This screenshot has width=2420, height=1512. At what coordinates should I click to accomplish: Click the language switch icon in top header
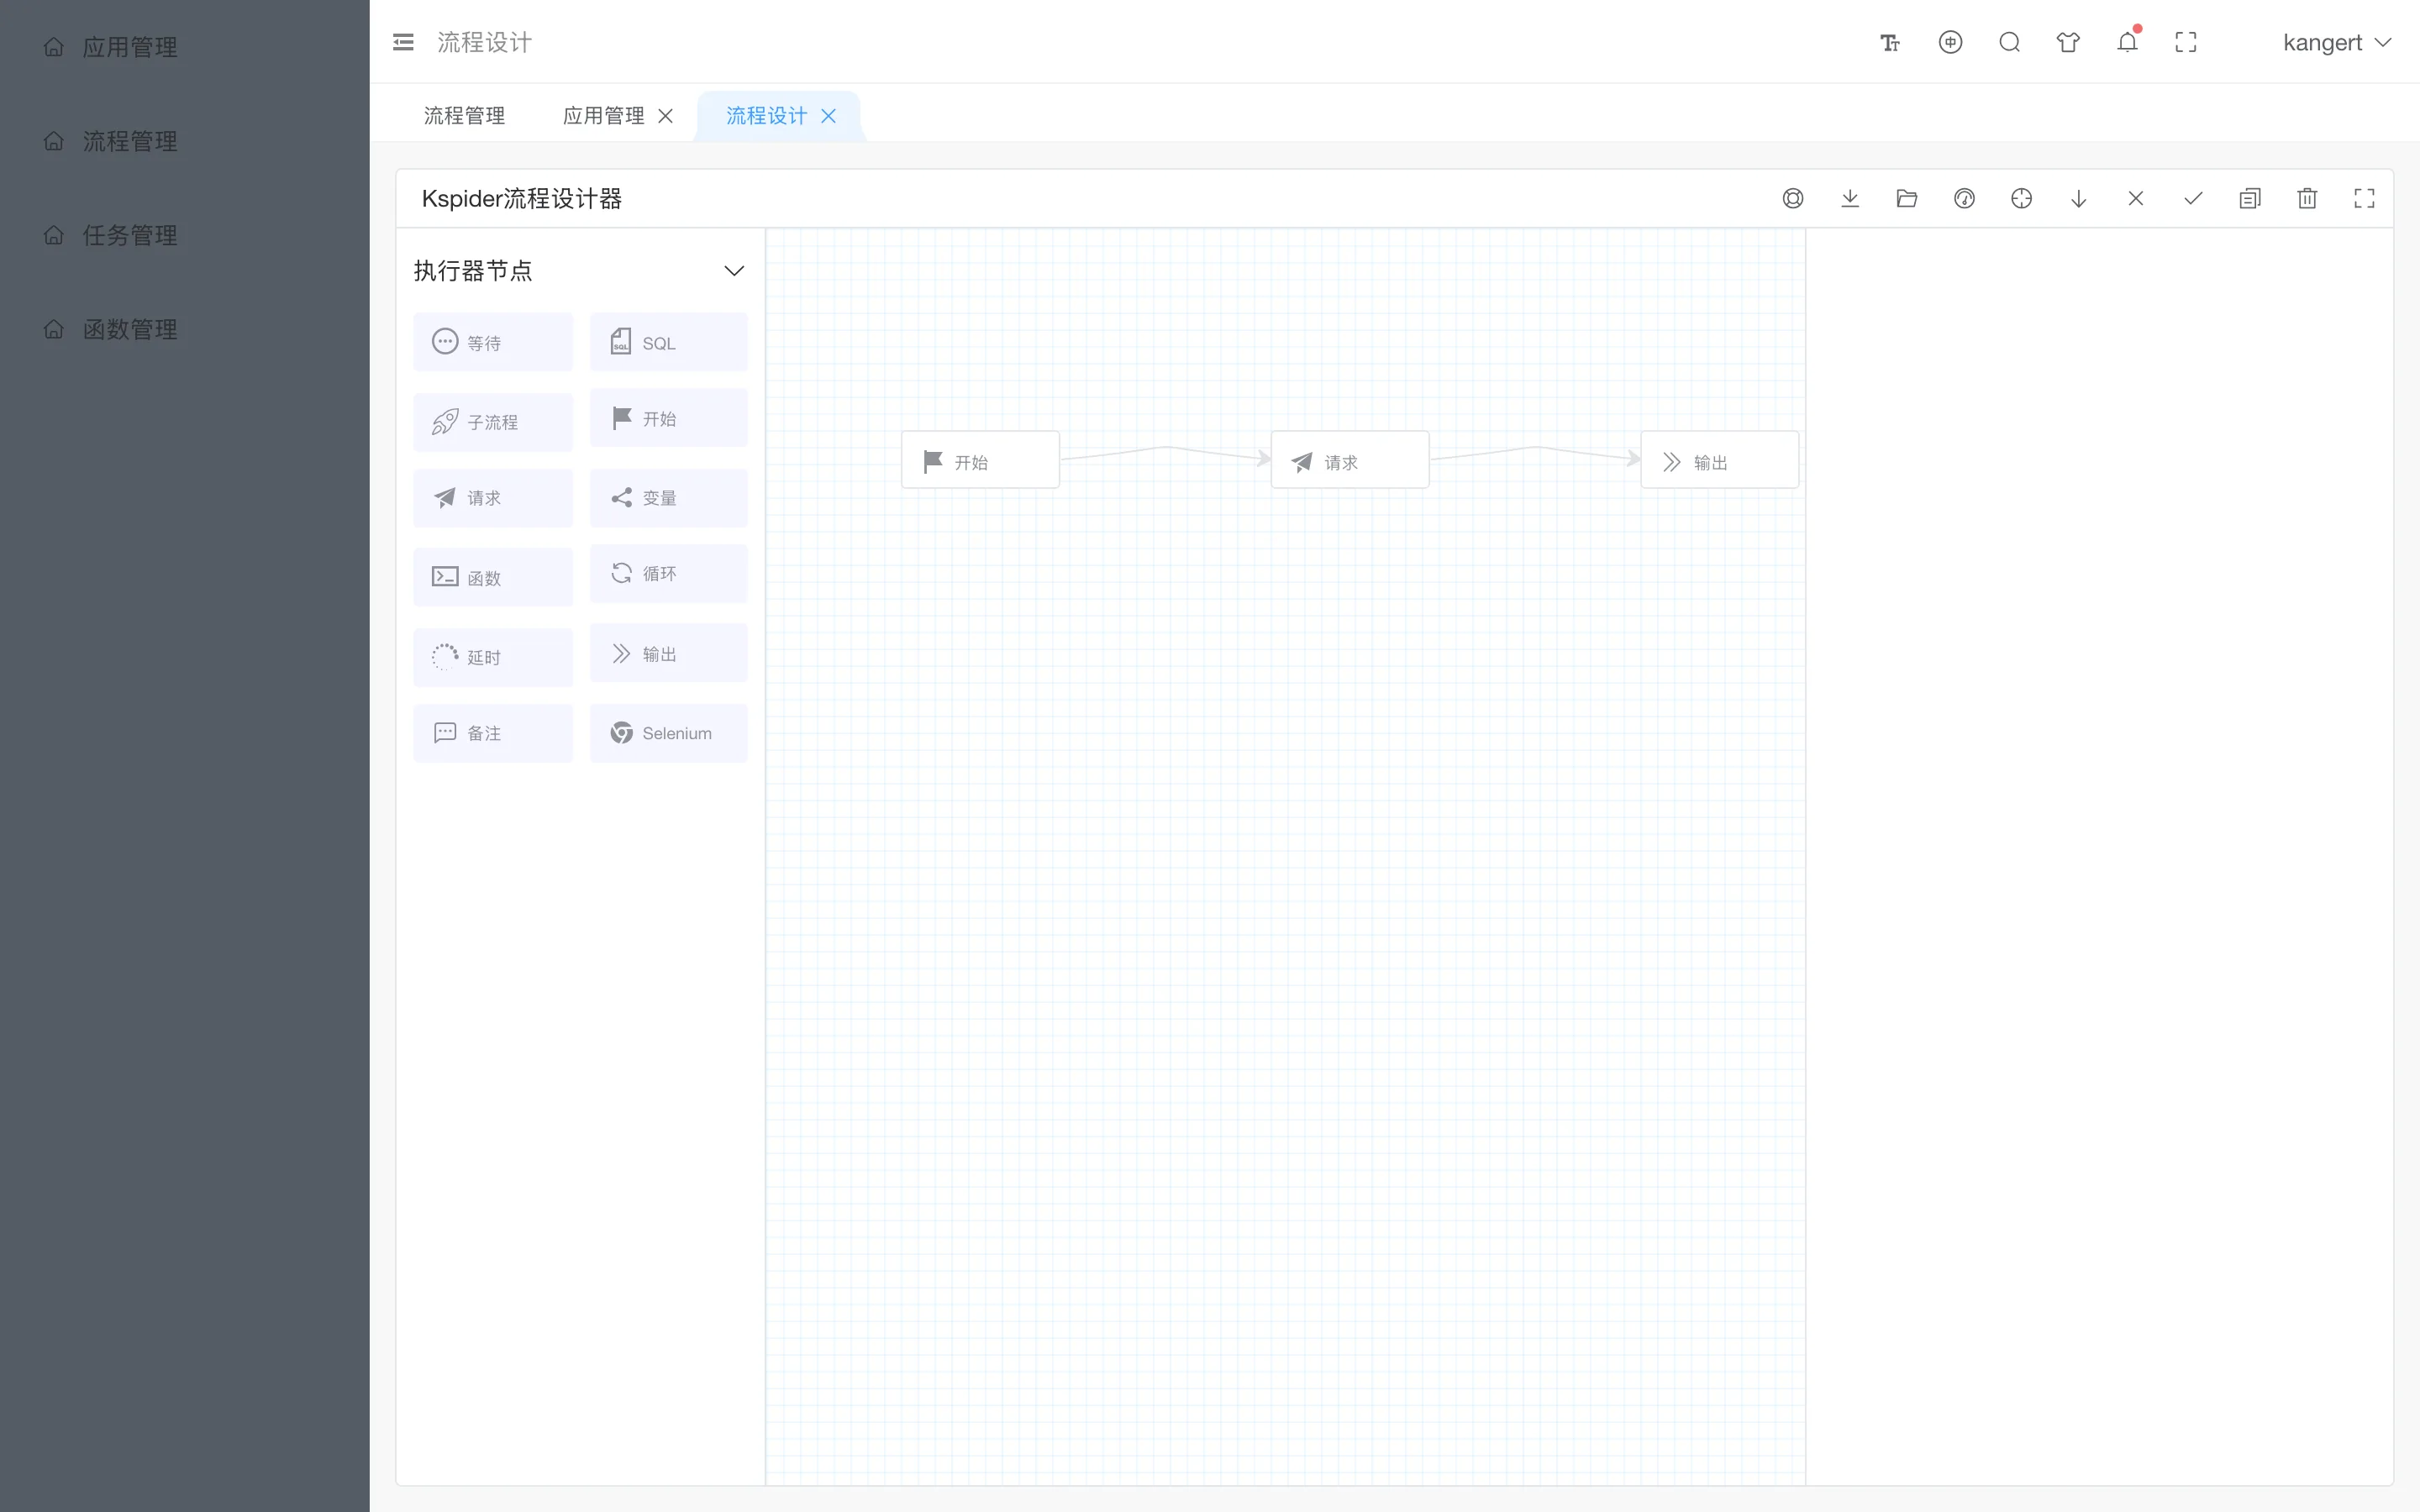[x=1950, y=42]
